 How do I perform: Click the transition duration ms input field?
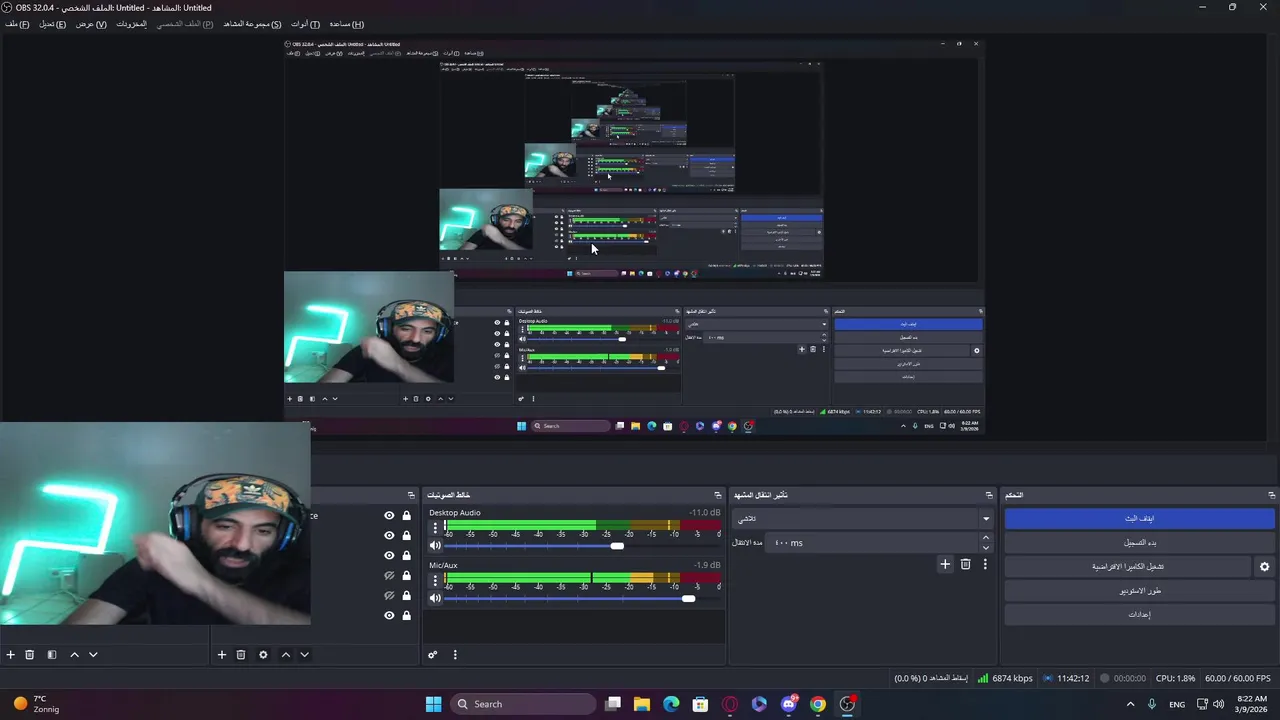(x=873, y=543)
